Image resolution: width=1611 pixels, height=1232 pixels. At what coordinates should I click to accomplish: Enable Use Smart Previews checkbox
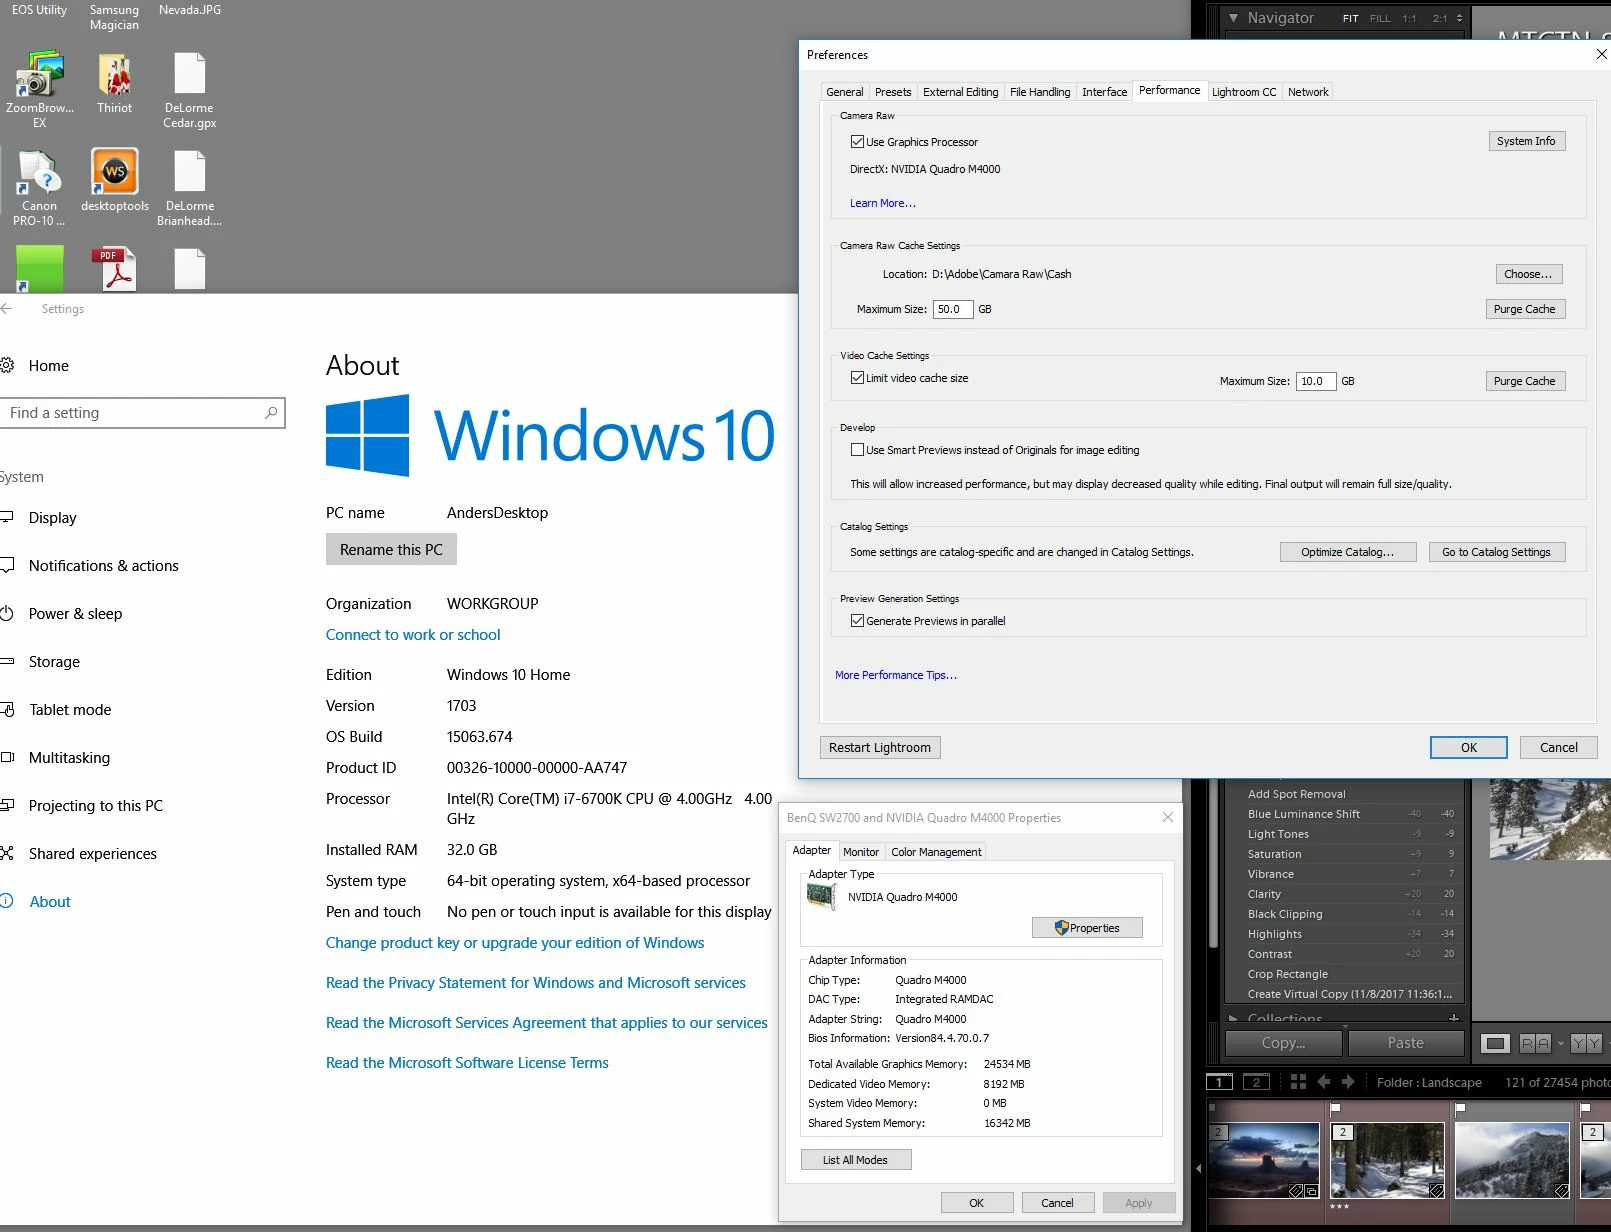pyautogui.click(x=857, y=450)
